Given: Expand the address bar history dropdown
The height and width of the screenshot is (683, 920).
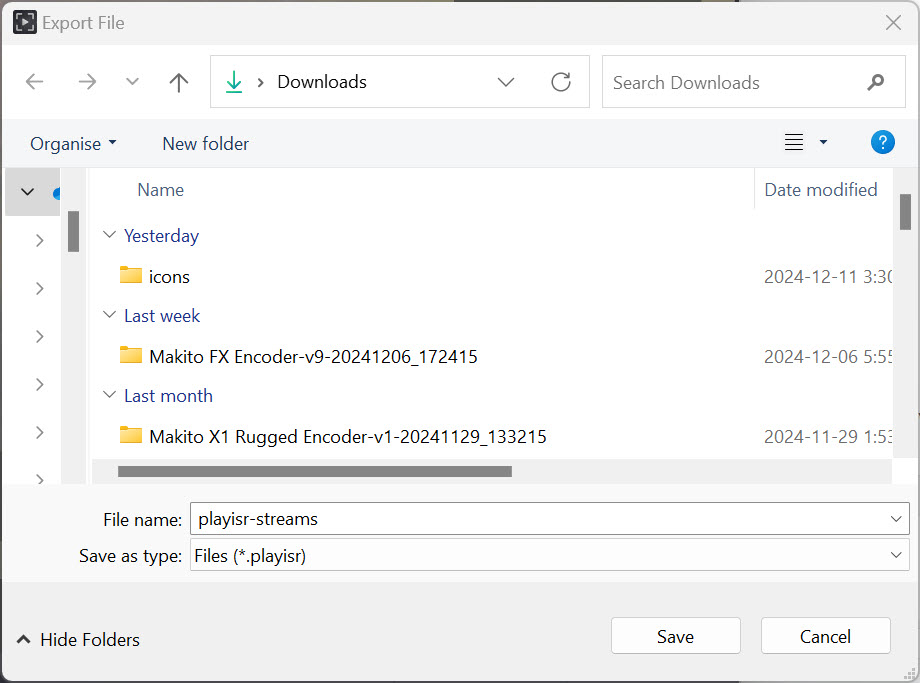Looking at the screenshot, I should click(x=506, y=82).
